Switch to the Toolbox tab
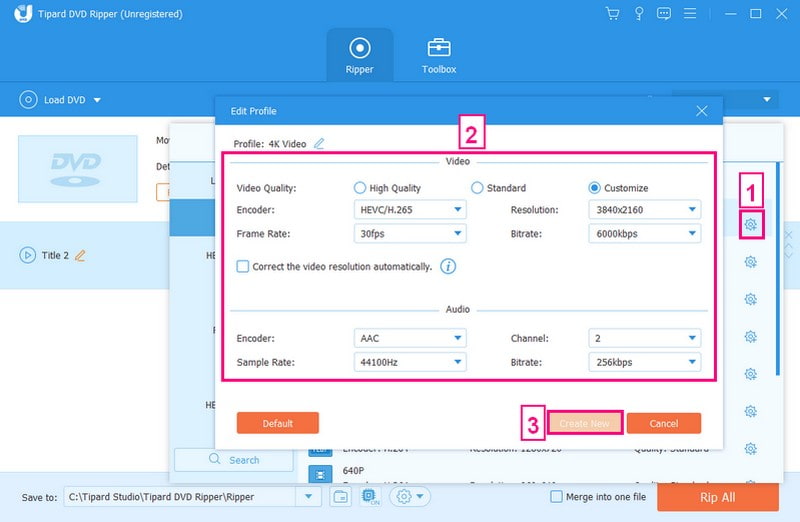 pos(439,55)
